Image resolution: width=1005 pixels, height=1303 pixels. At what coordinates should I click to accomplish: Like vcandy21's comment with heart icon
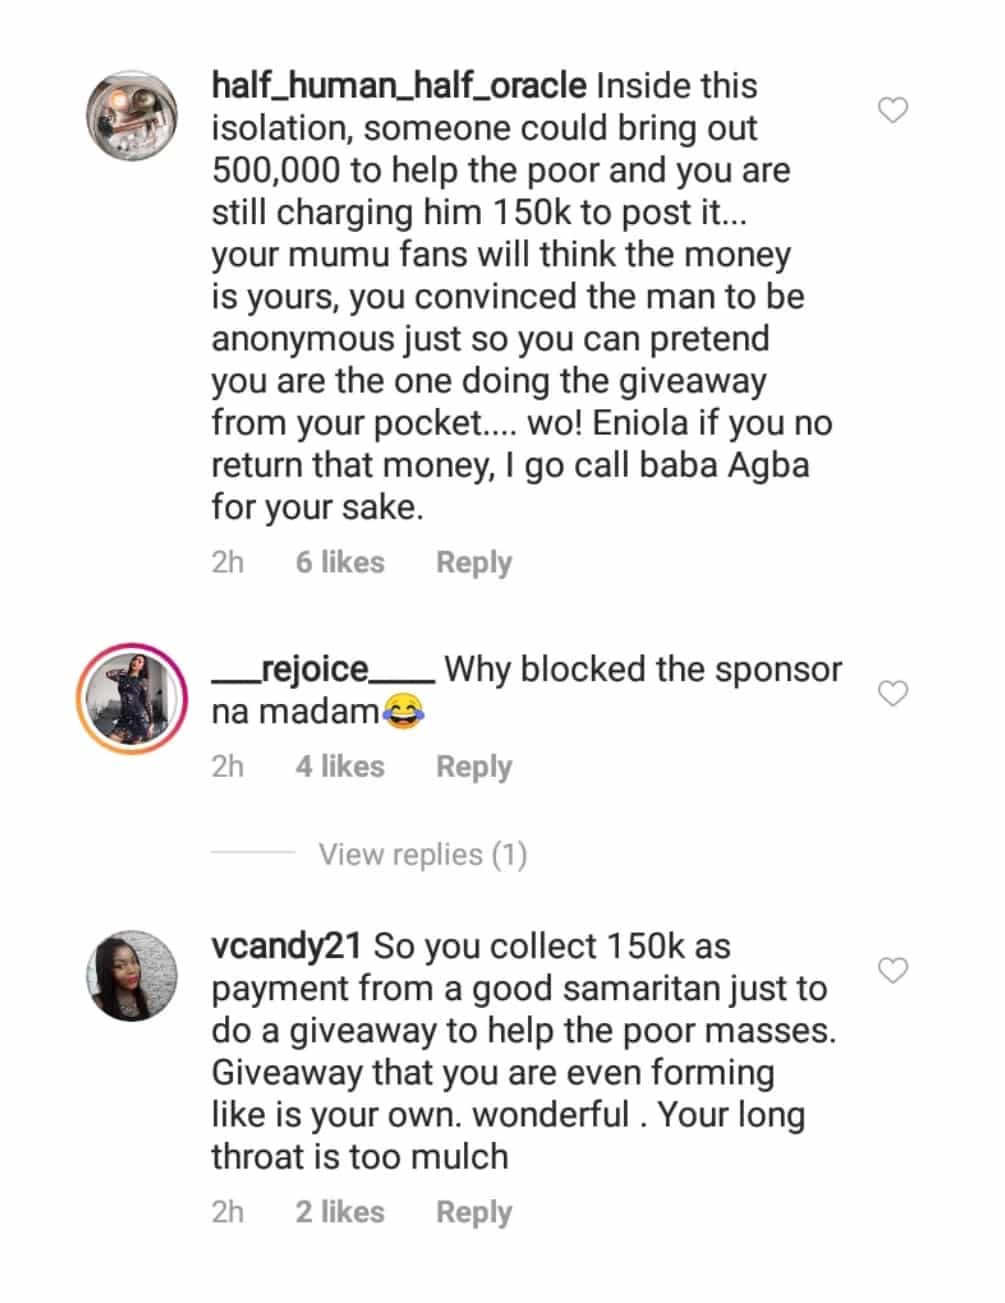(x=892, y=970)
